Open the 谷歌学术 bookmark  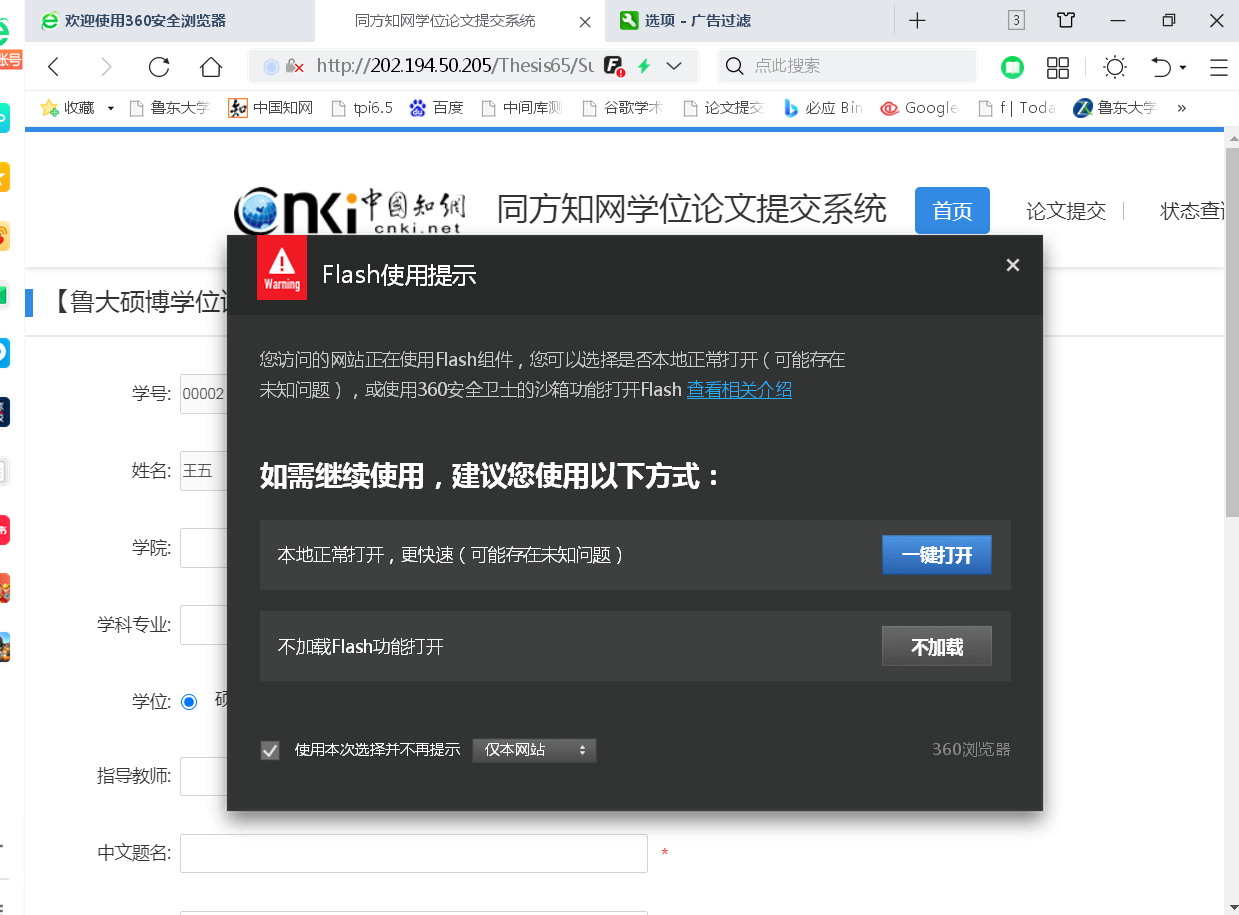click(621, 108)
